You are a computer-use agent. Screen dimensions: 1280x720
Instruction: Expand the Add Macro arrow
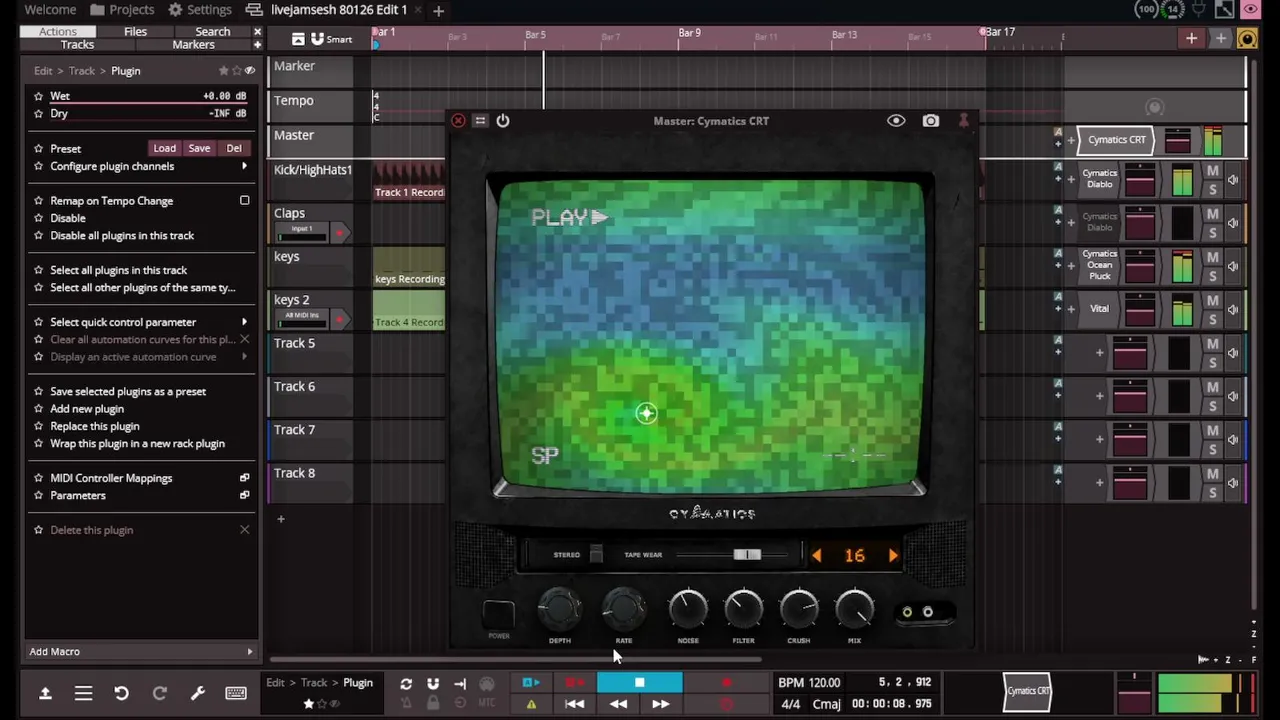[x=250, y=652]
